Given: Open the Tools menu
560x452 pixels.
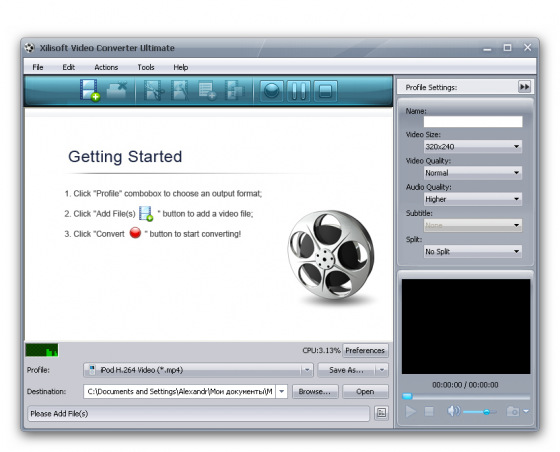Looking at the screenshot, I should click(146, 67).
